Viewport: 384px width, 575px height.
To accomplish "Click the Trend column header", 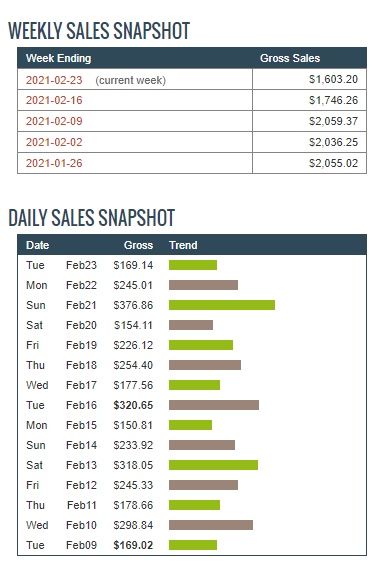I will 183,245.
